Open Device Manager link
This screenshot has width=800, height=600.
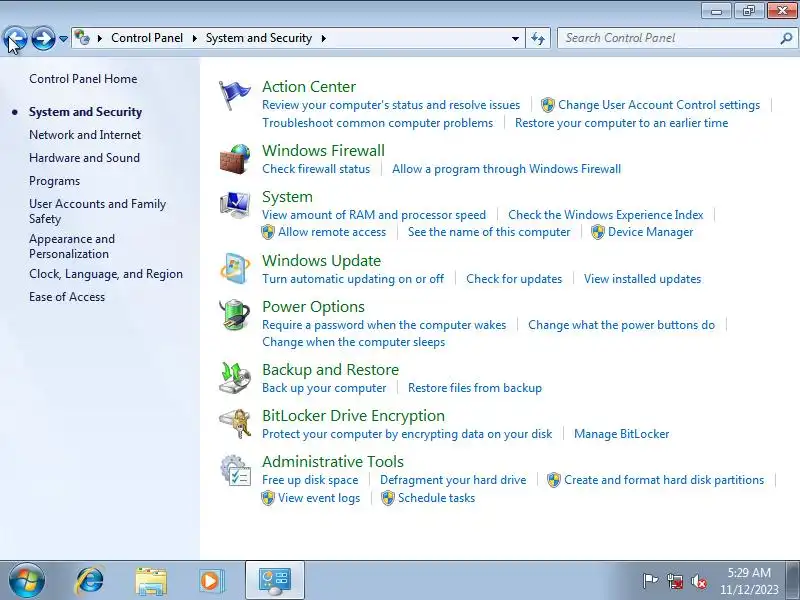(x=651, y=232)
